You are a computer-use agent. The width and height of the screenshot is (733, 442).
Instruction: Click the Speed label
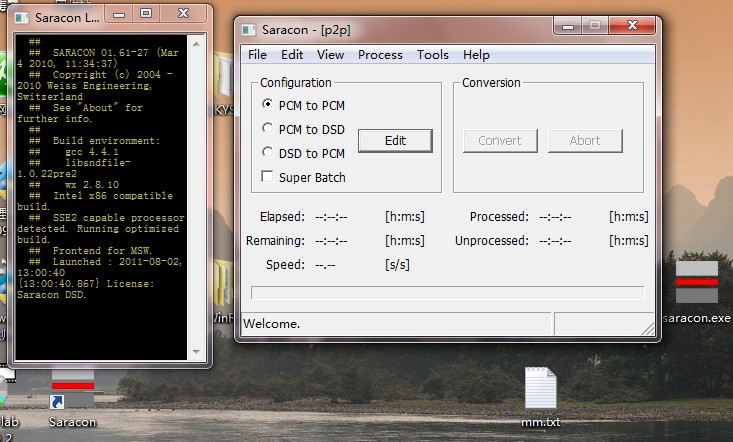[x=285, y=264]
